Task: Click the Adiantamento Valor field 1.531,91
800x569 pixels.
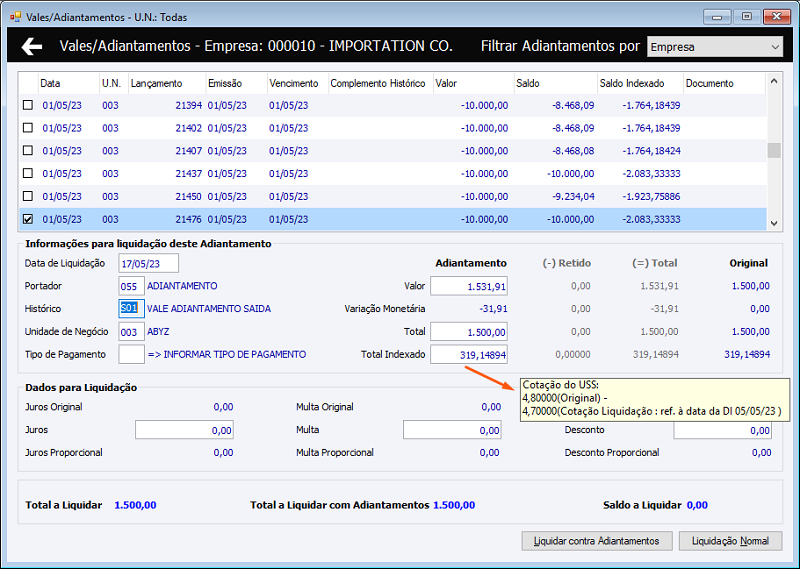Action: [x=469, y=286]
